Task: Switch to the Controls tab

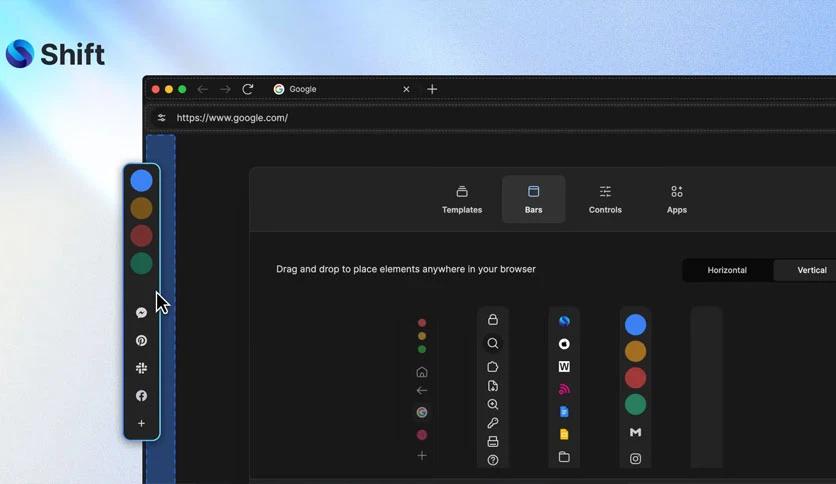Action: 605,199
